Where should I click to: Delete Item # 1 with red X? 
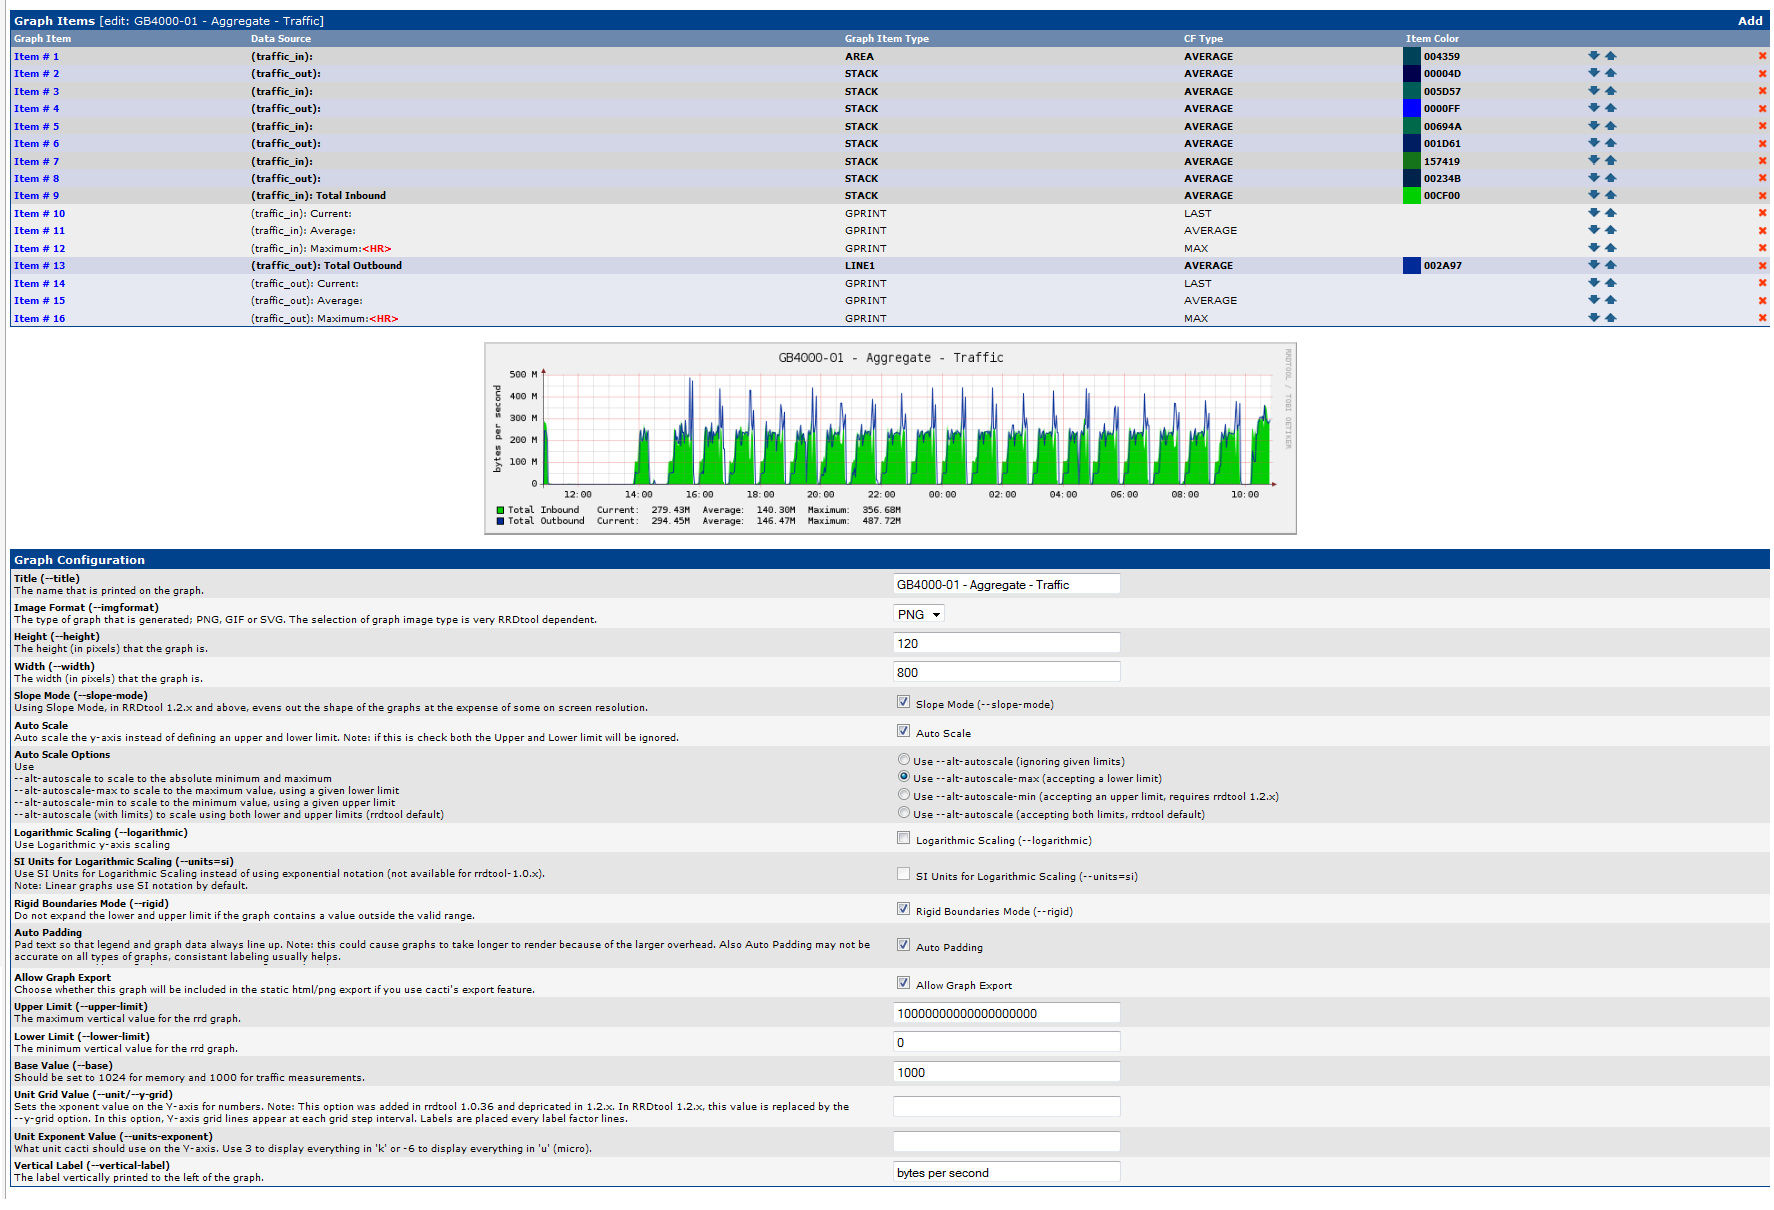[x=1762, y=56]
